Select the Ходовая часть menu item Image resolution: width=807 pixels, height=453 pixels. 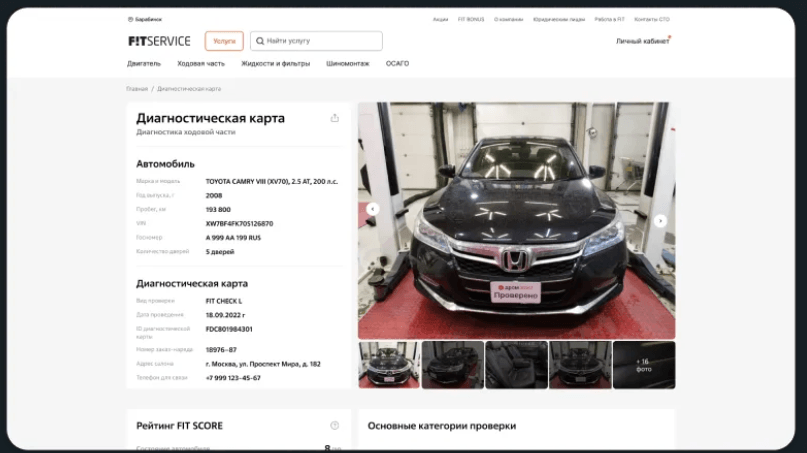tap(201, 64)
